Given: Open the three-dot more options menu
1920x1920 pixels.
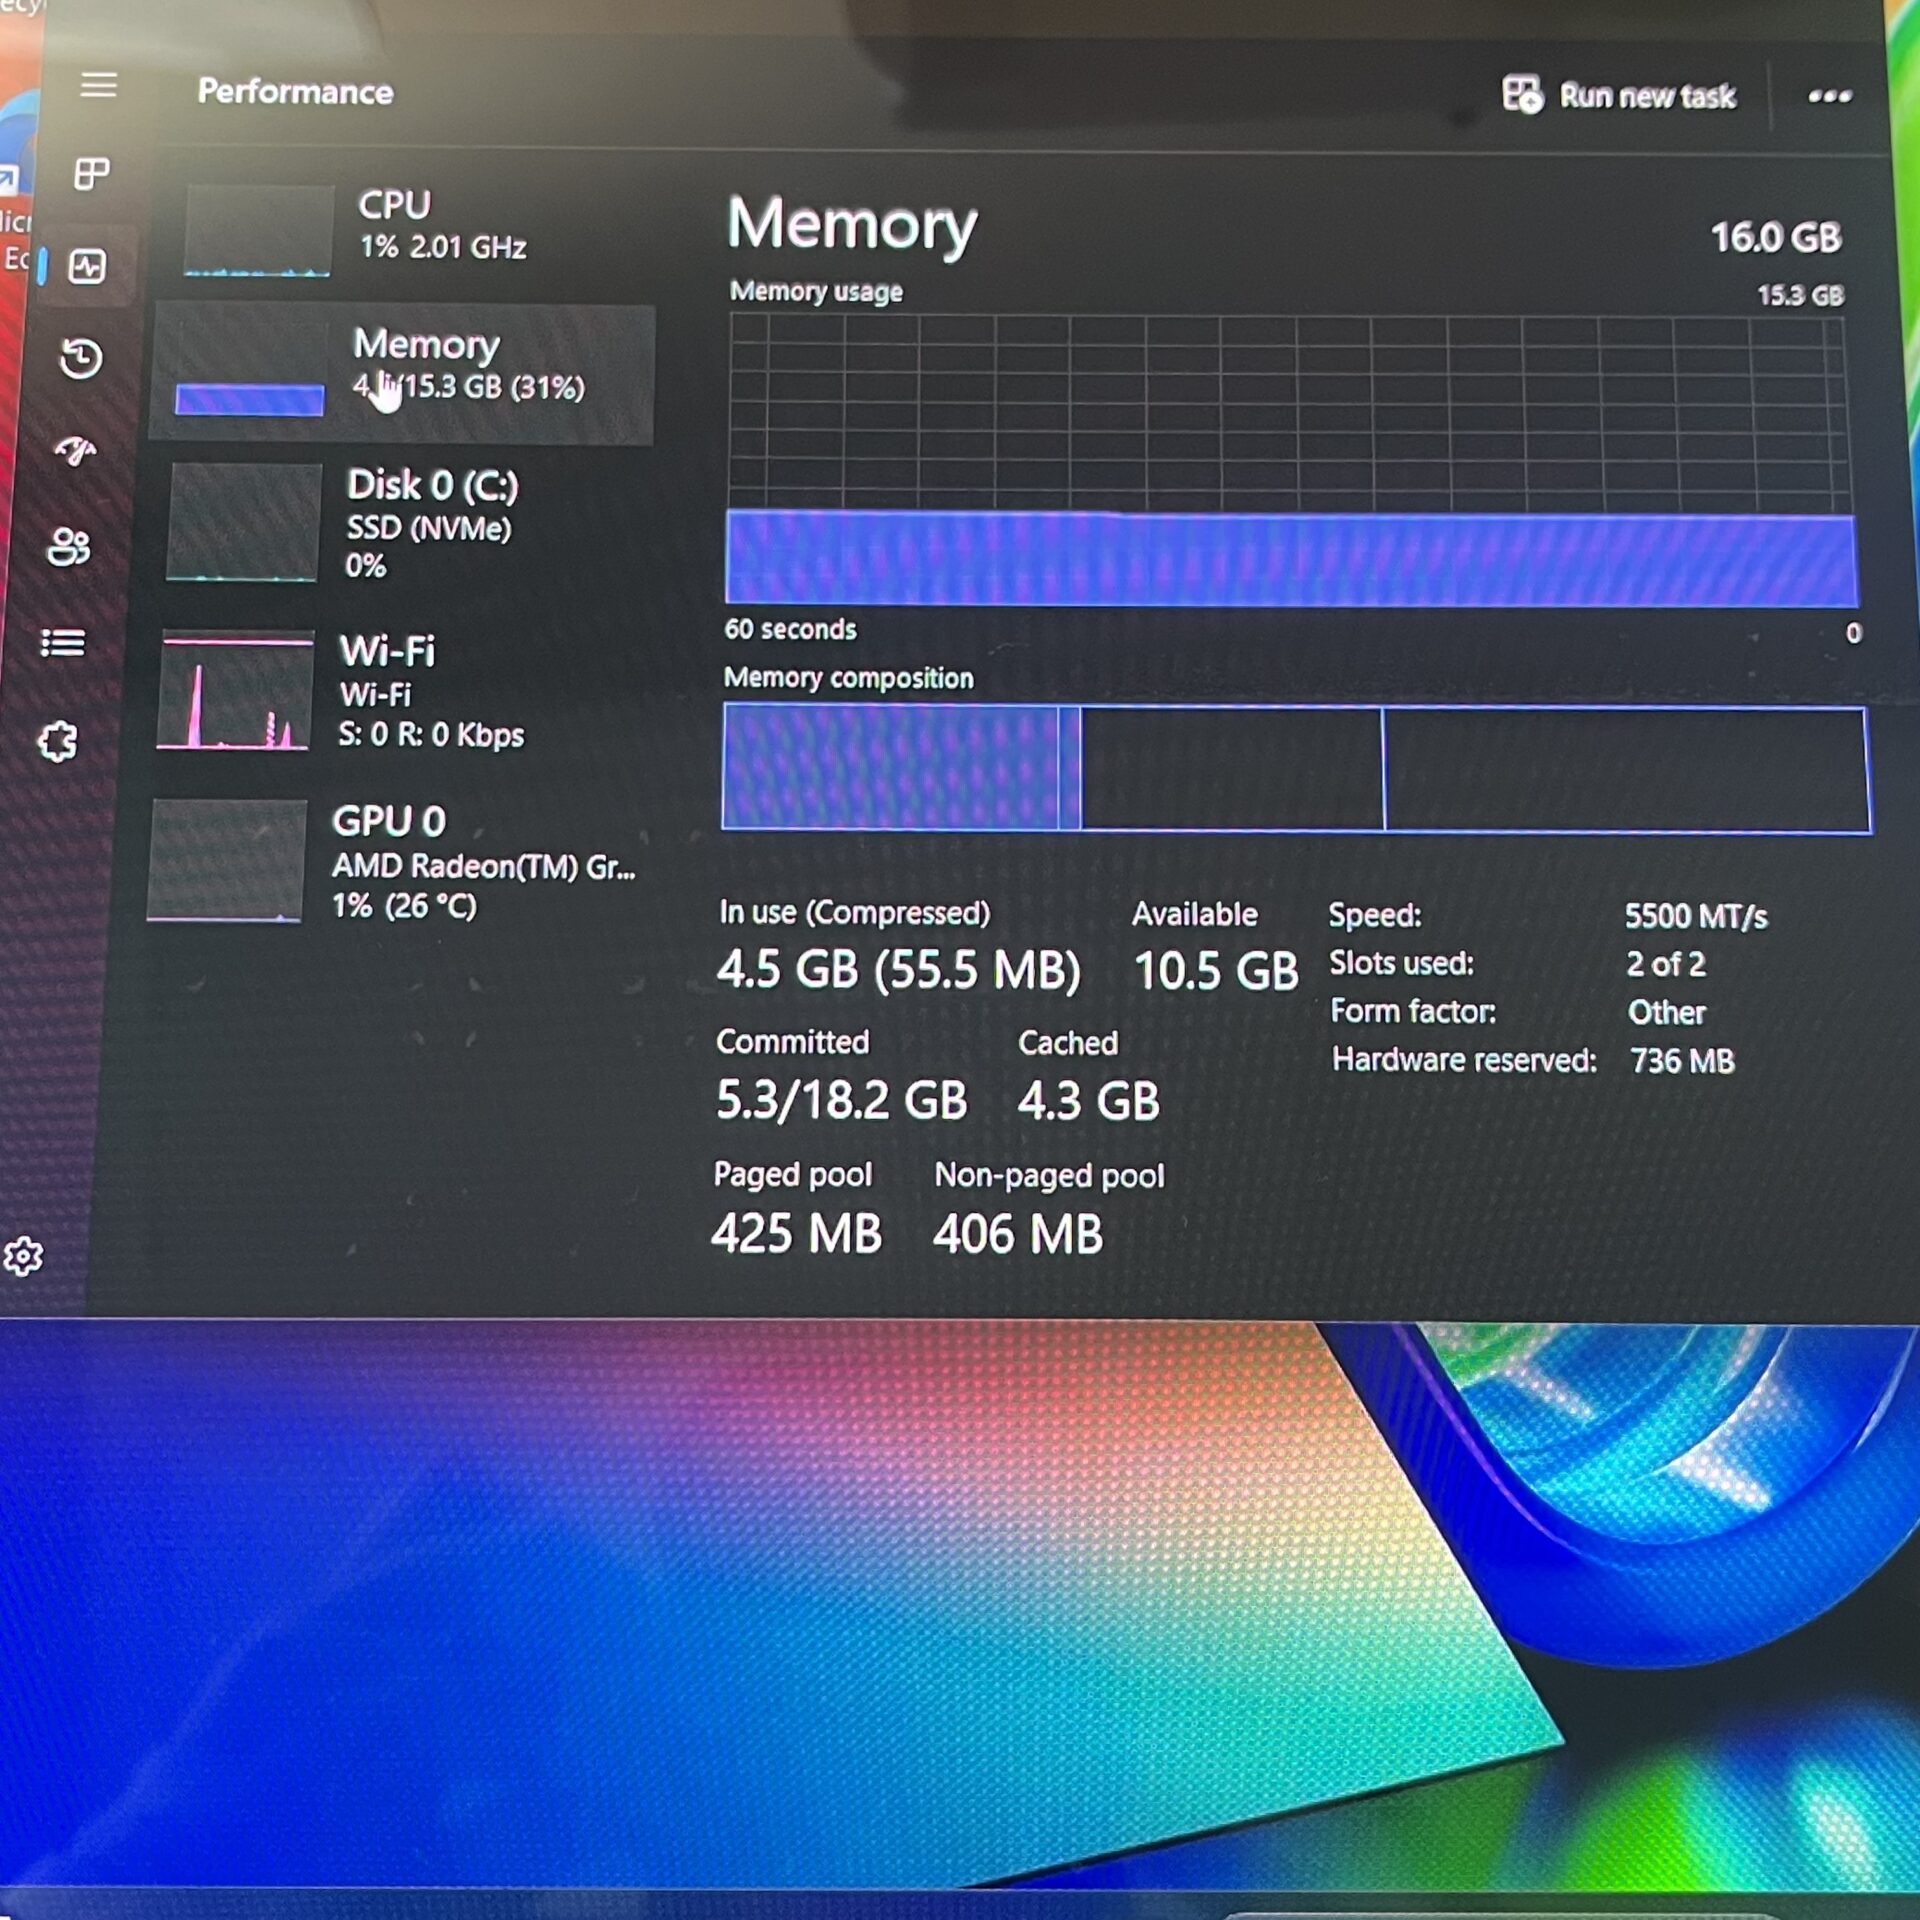Looking at the screenshot, I should 1829,96.
